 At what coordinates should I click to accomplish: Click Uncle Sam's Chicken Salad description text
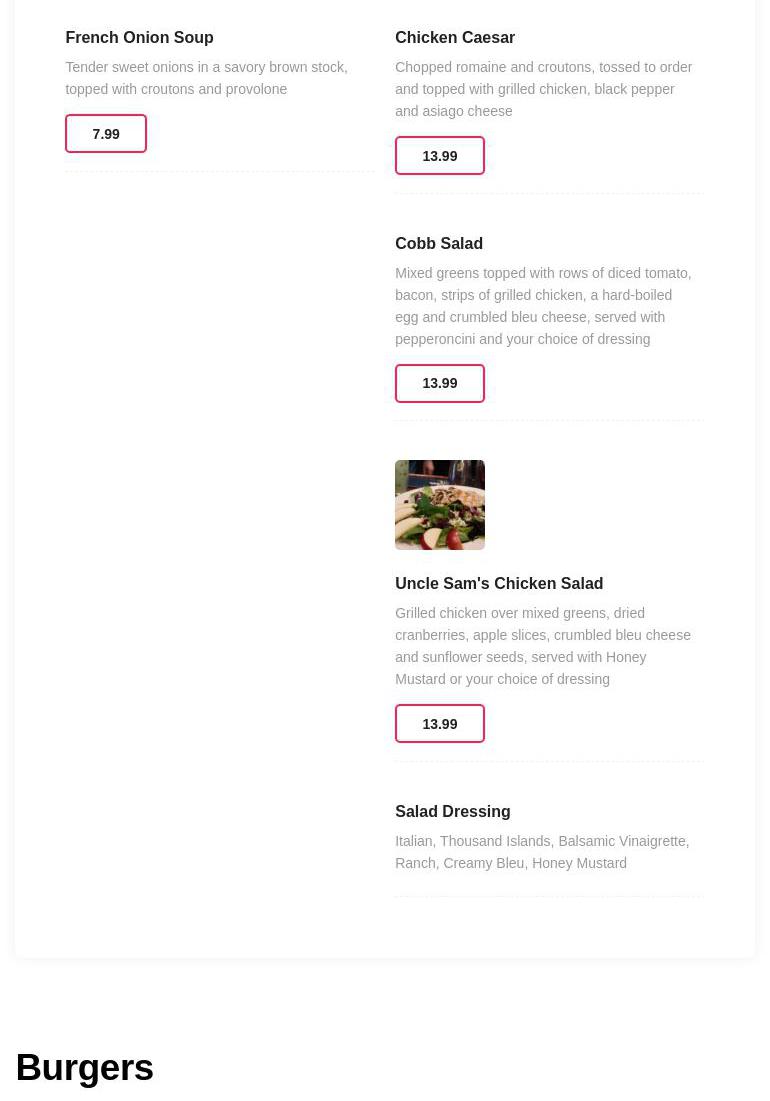click(543, 646)
